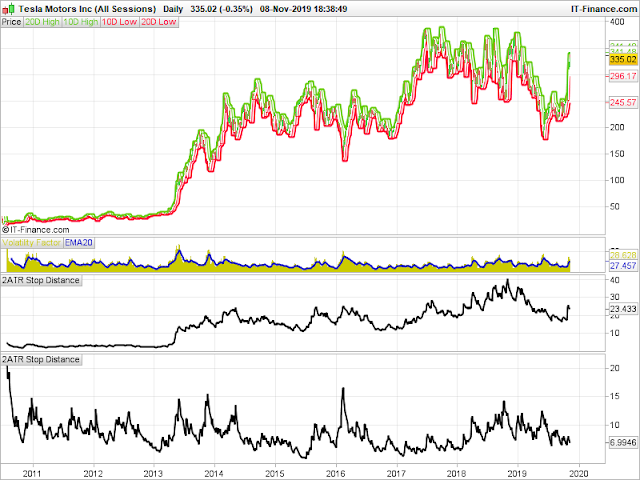Click the 2017 label on time axis

[396, 473]
